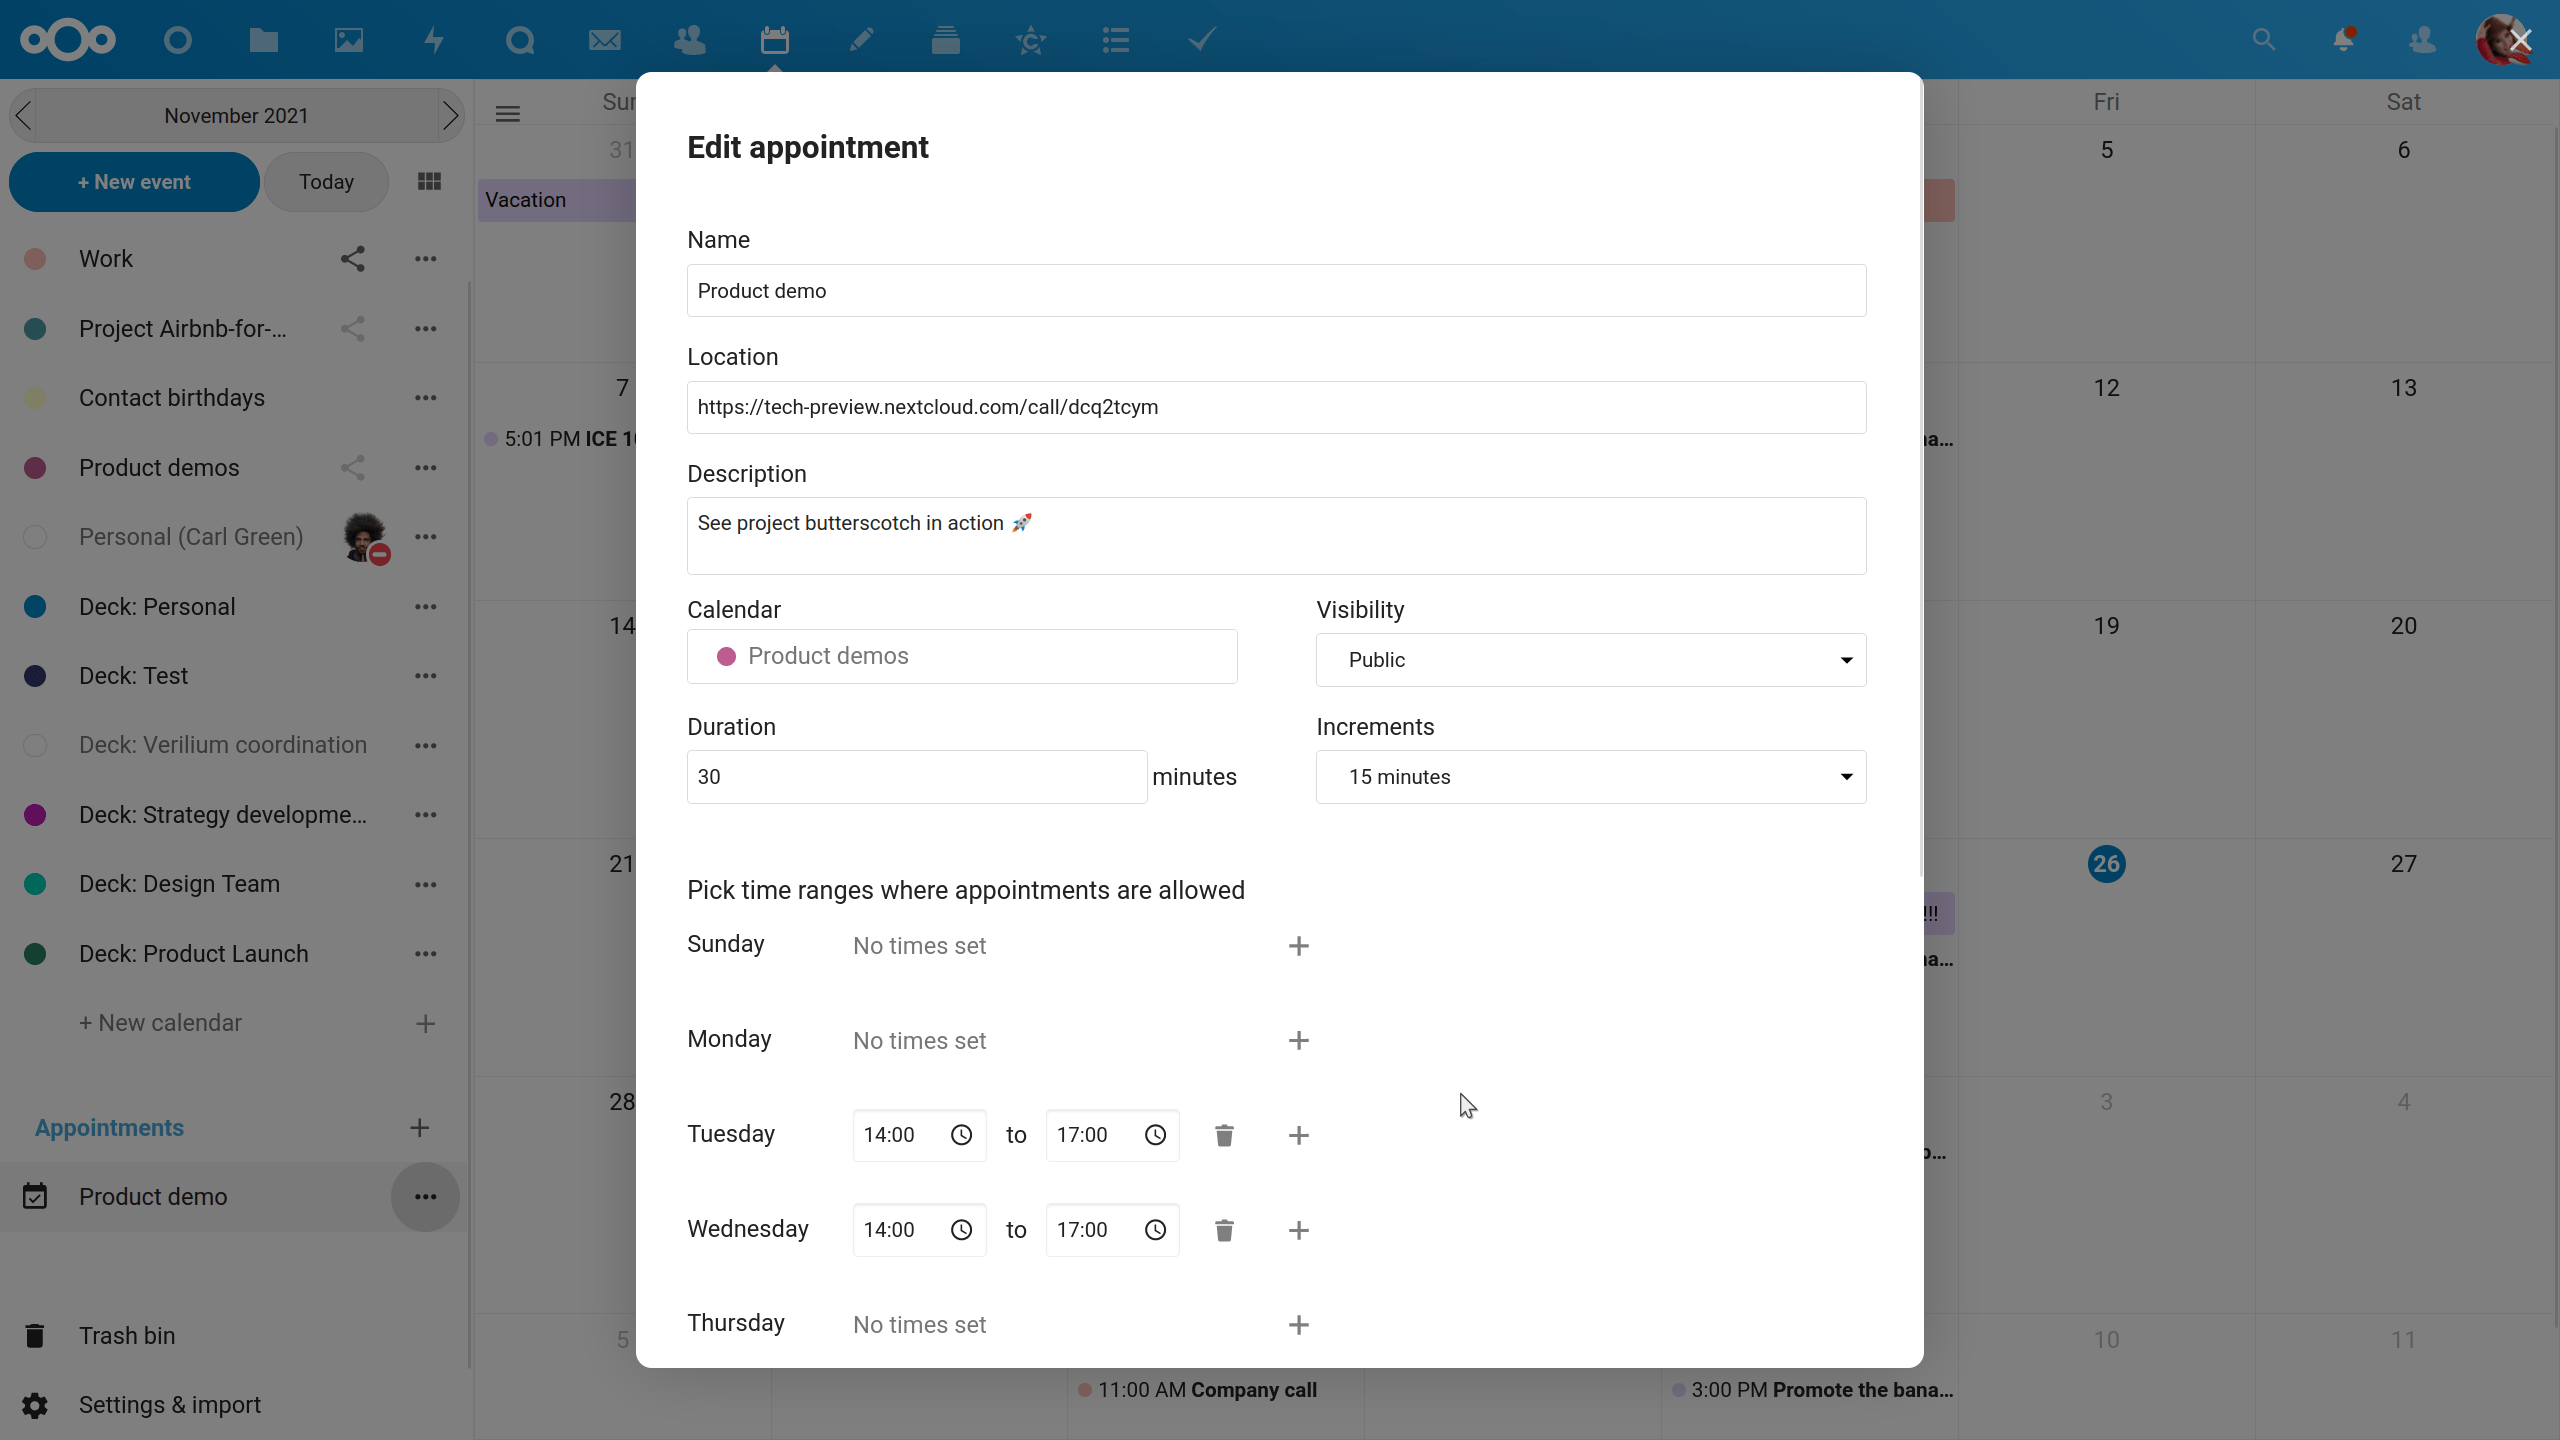2560x1440 pixels.
Task: Open the November 2021 date picker
Action: pyautogui.click(x=236, y=116)
